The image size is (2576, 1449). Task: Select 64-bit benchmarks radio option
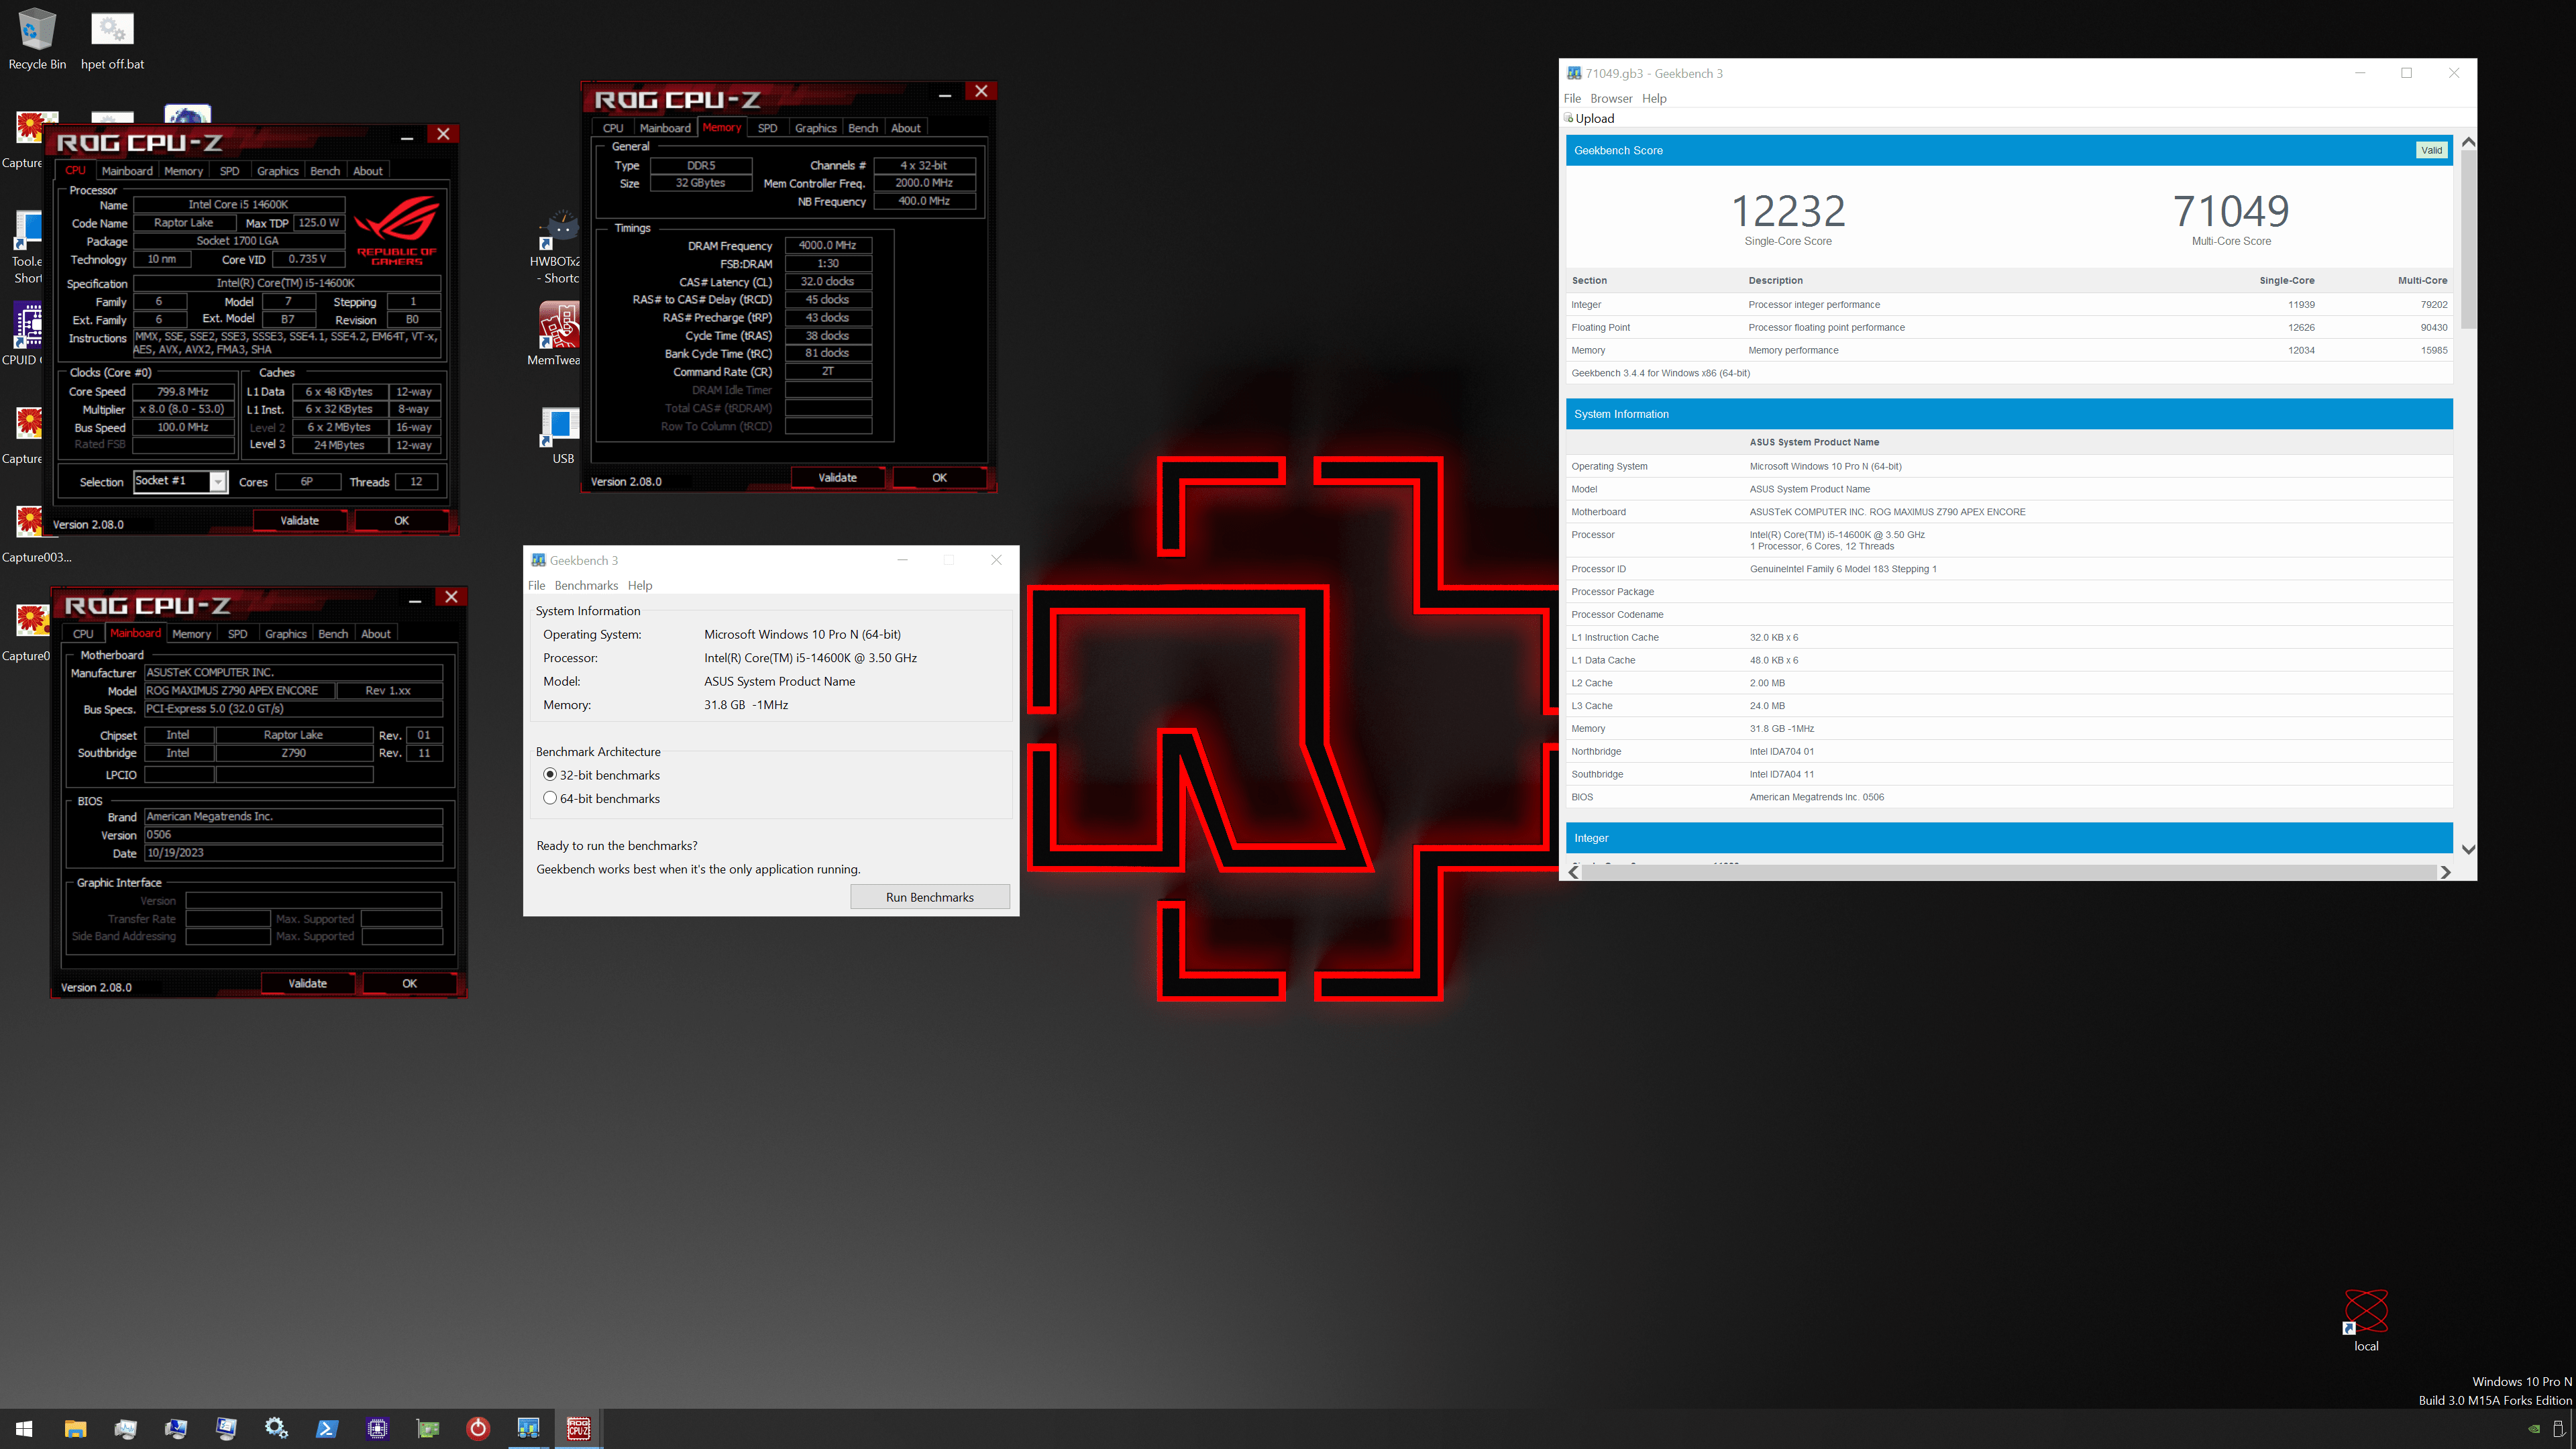pyautogui.click(x=601, y=798)
